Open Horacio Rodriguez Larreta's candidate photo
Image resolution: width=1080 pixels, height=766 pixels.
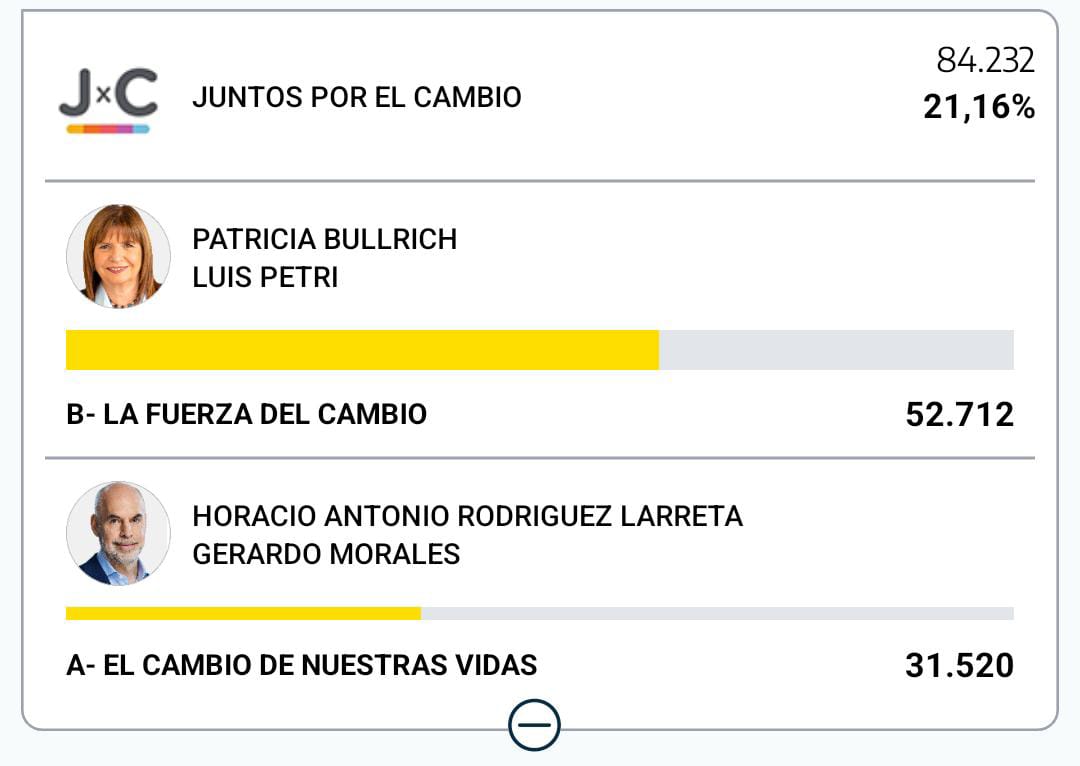coord(118,534)
